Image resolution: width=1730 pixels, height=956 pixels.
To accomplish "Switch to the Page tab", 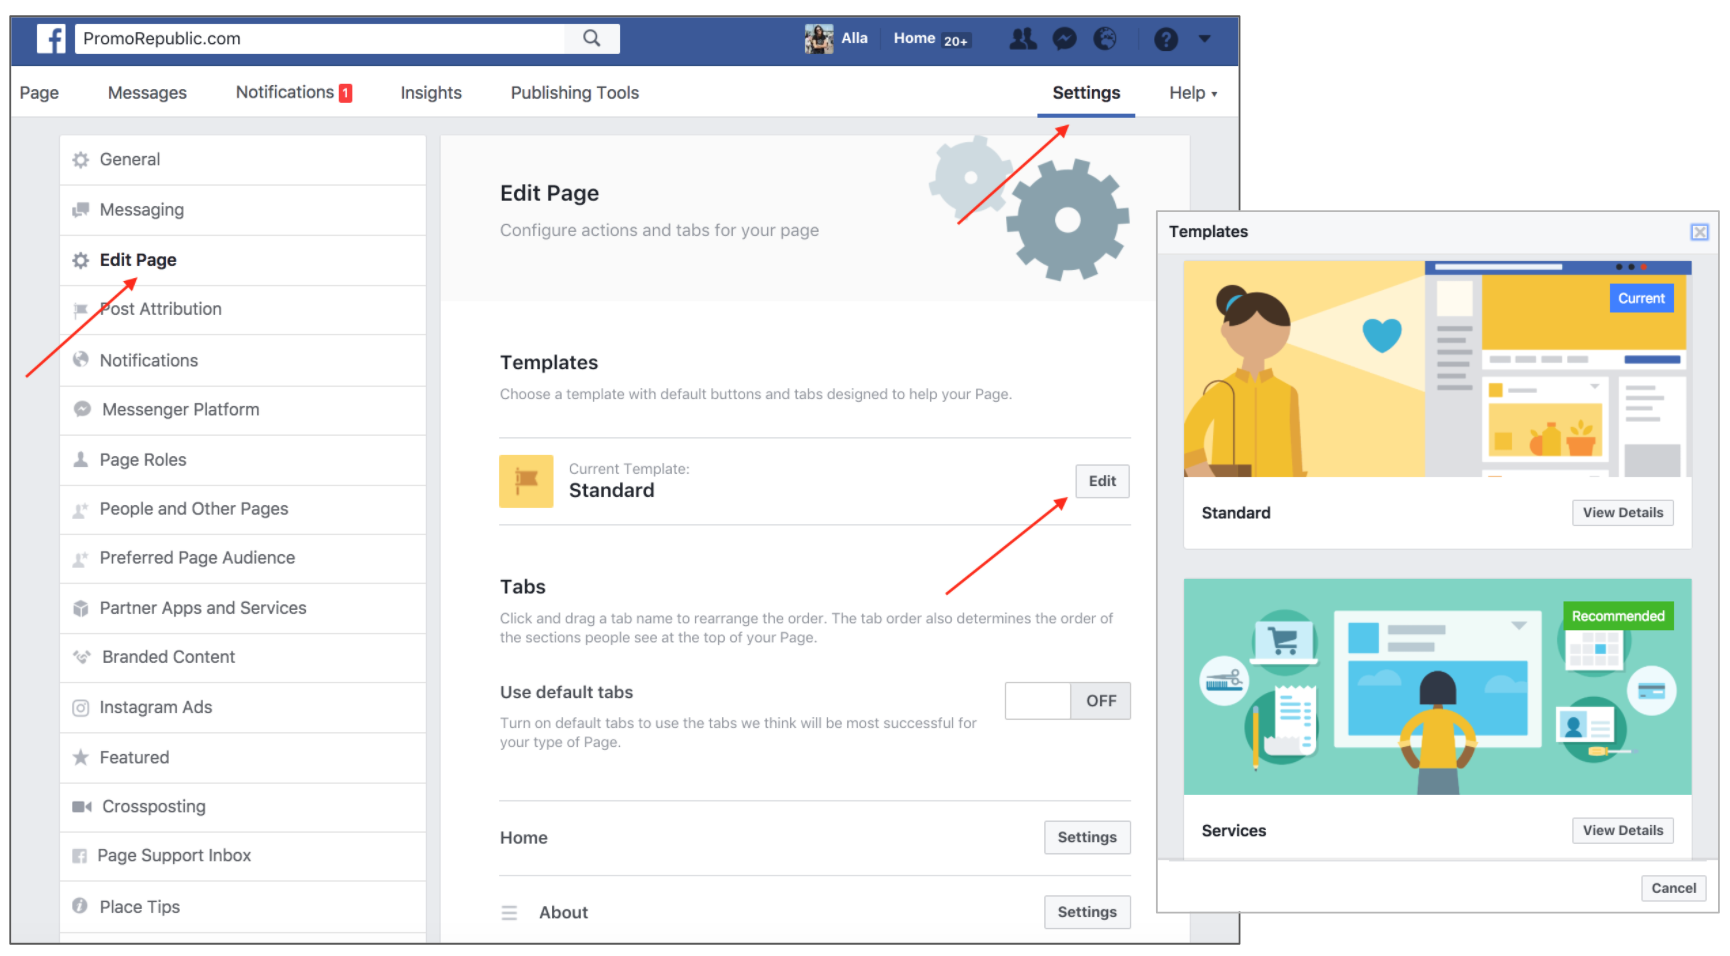I will (39, 93).
